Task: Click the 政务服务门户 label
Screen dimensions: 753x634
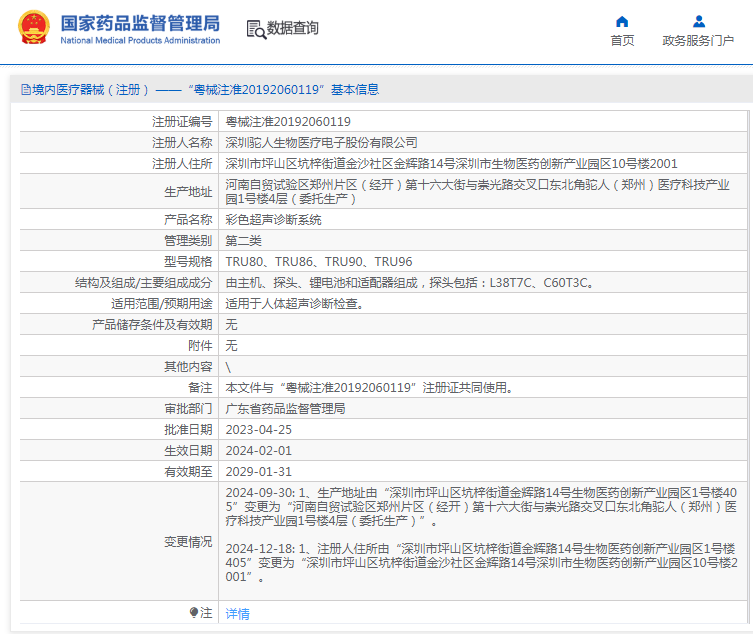Action: tap(698, 41)
